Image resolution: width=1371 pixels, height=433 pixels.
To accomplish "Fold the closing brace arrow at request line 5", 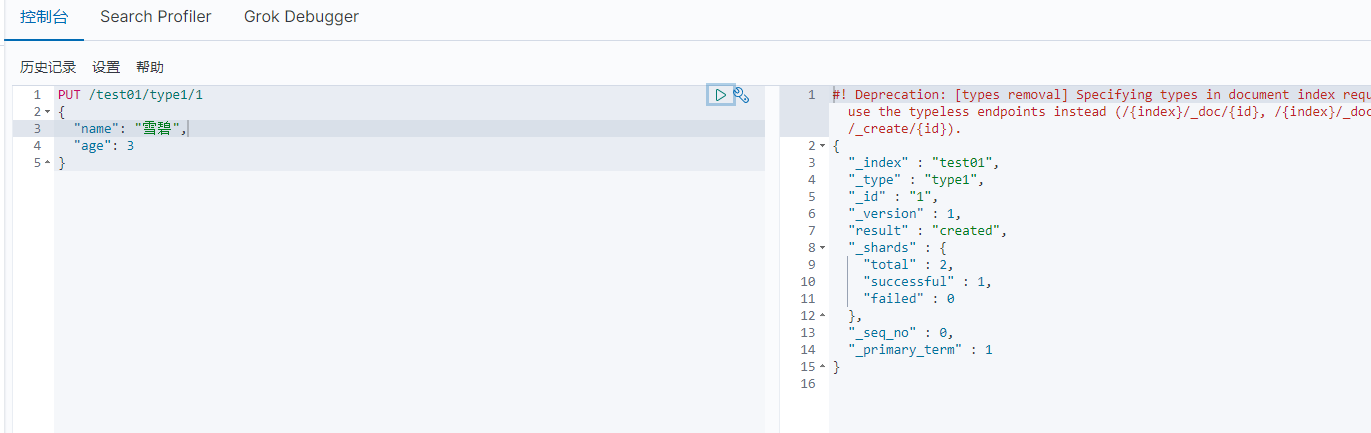I will [47, 163].
